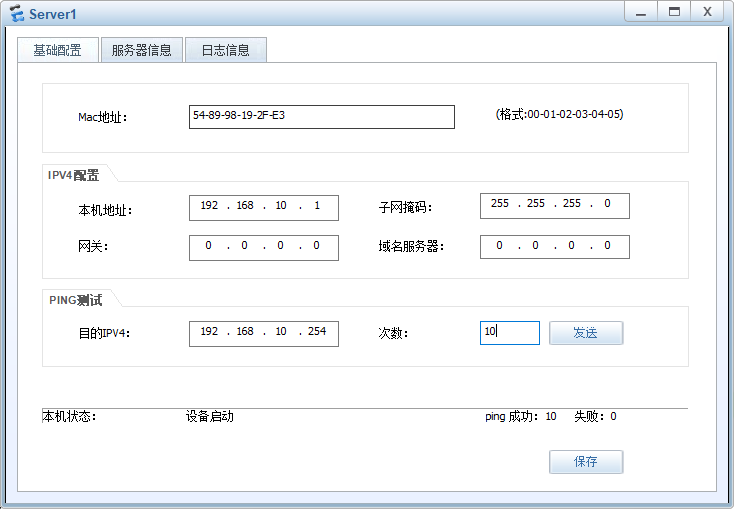
Task: Switch to the 基础配置 tab
Action: [x=58, y=50]
